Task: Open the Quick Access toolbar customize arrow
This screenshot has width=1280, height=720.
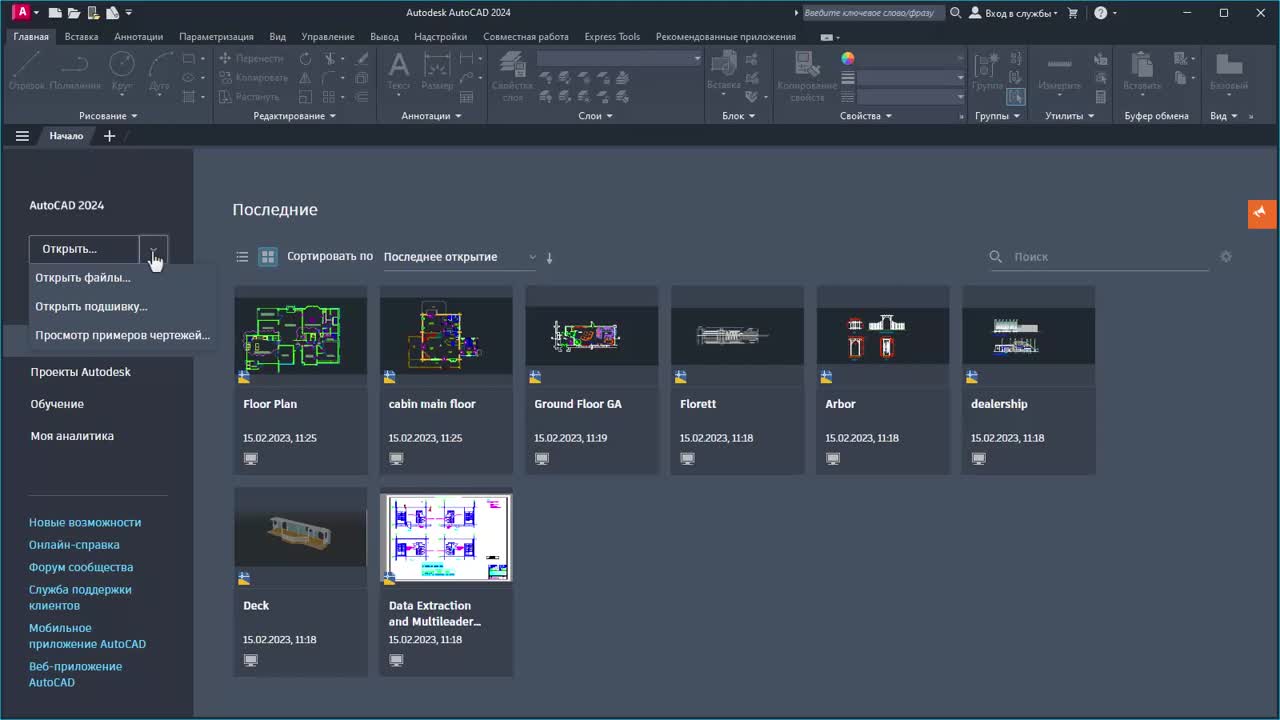Action: [x=129, y=13]
